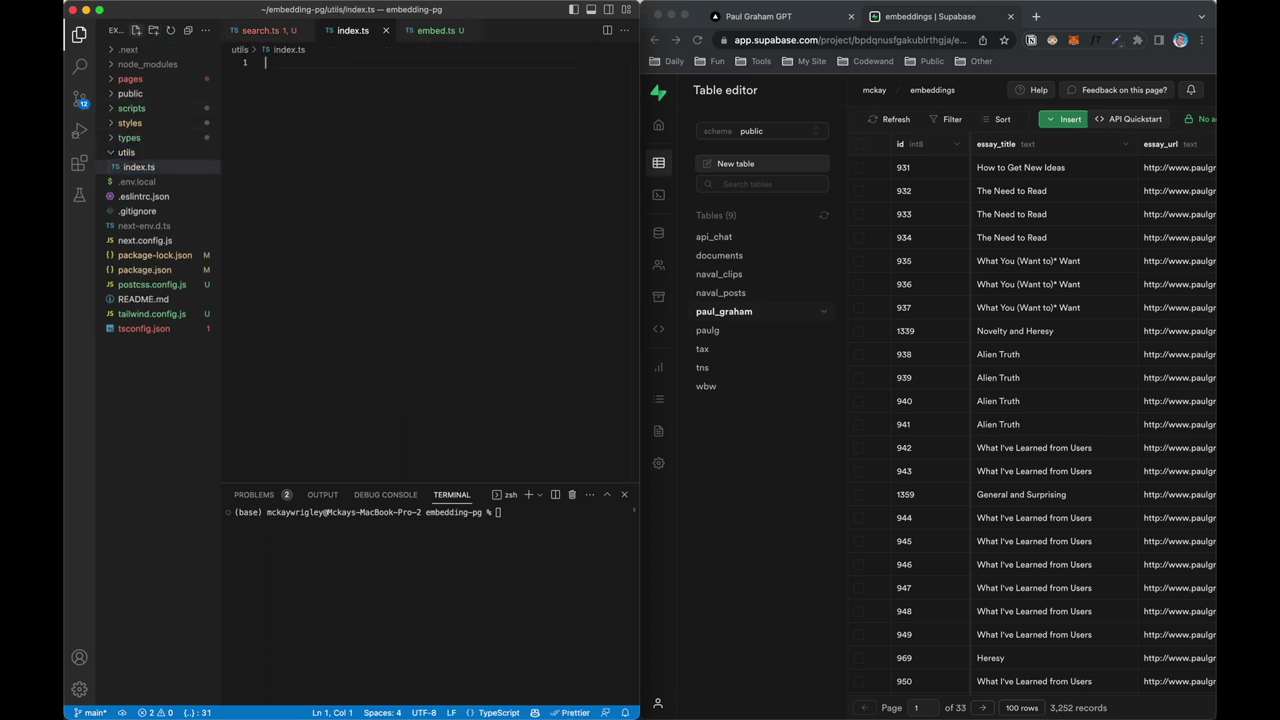Check the row with id 932

[858, 191]
